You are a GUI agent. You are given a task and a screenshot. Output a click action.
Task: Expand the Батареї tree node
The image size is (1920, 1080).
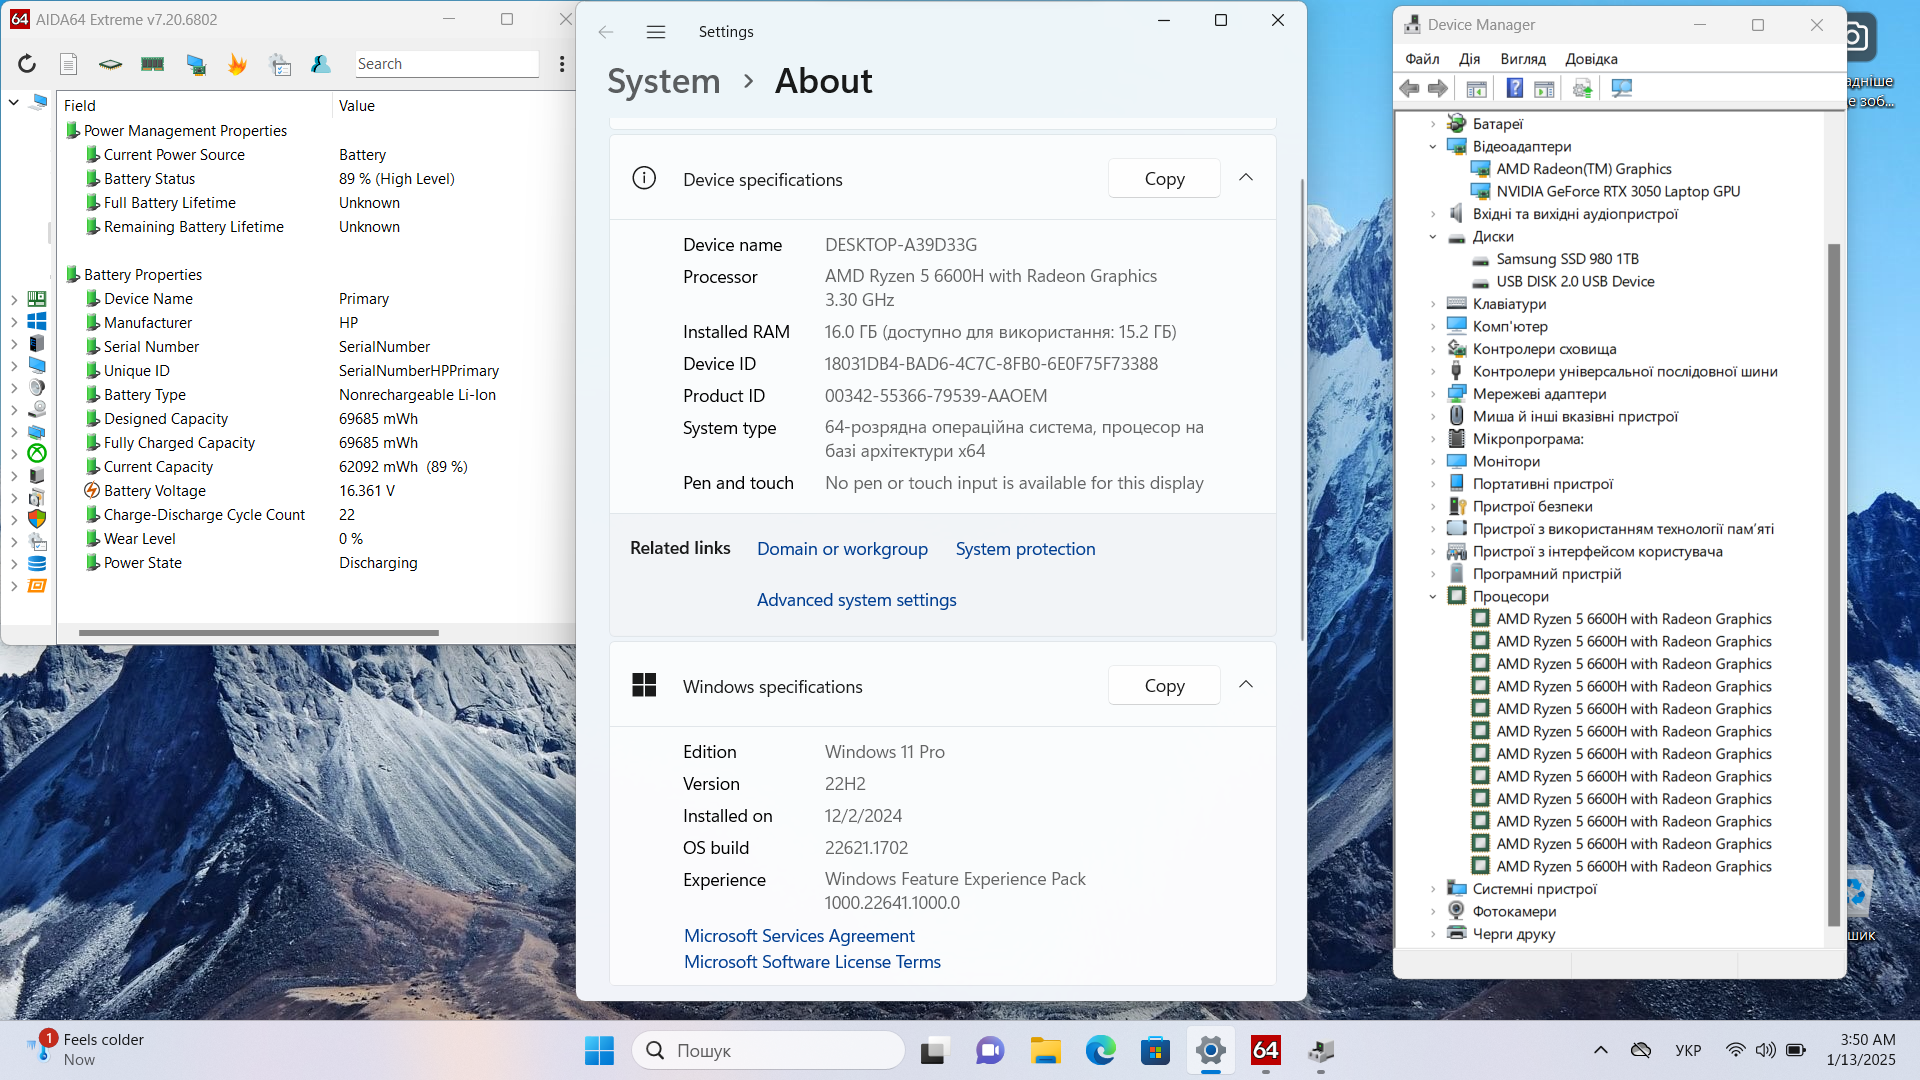point(1433,124)
